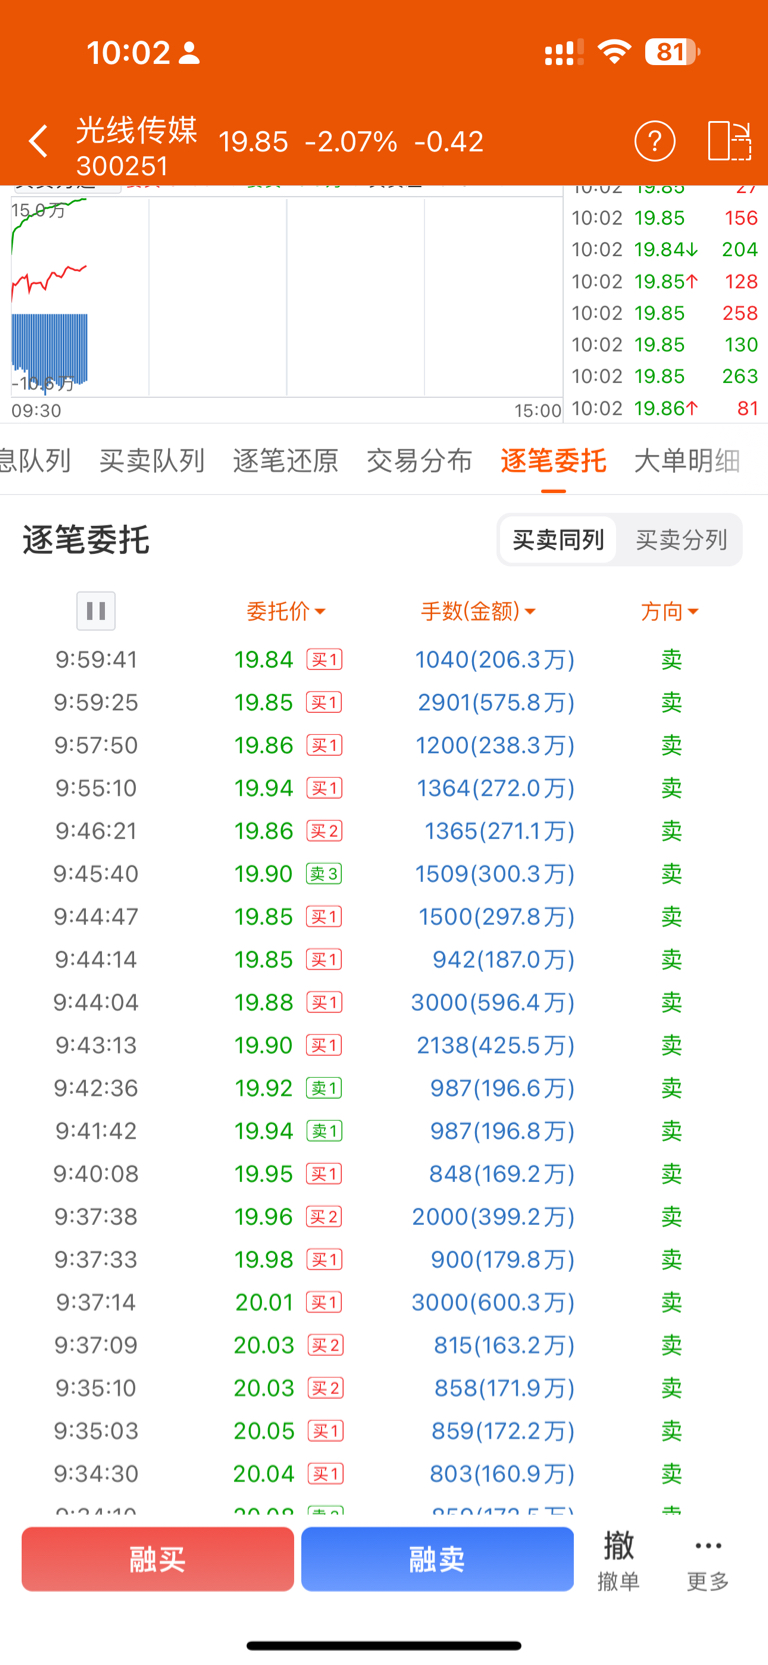Select the 3000(596.4万) order amount

tap(493, 1002)
